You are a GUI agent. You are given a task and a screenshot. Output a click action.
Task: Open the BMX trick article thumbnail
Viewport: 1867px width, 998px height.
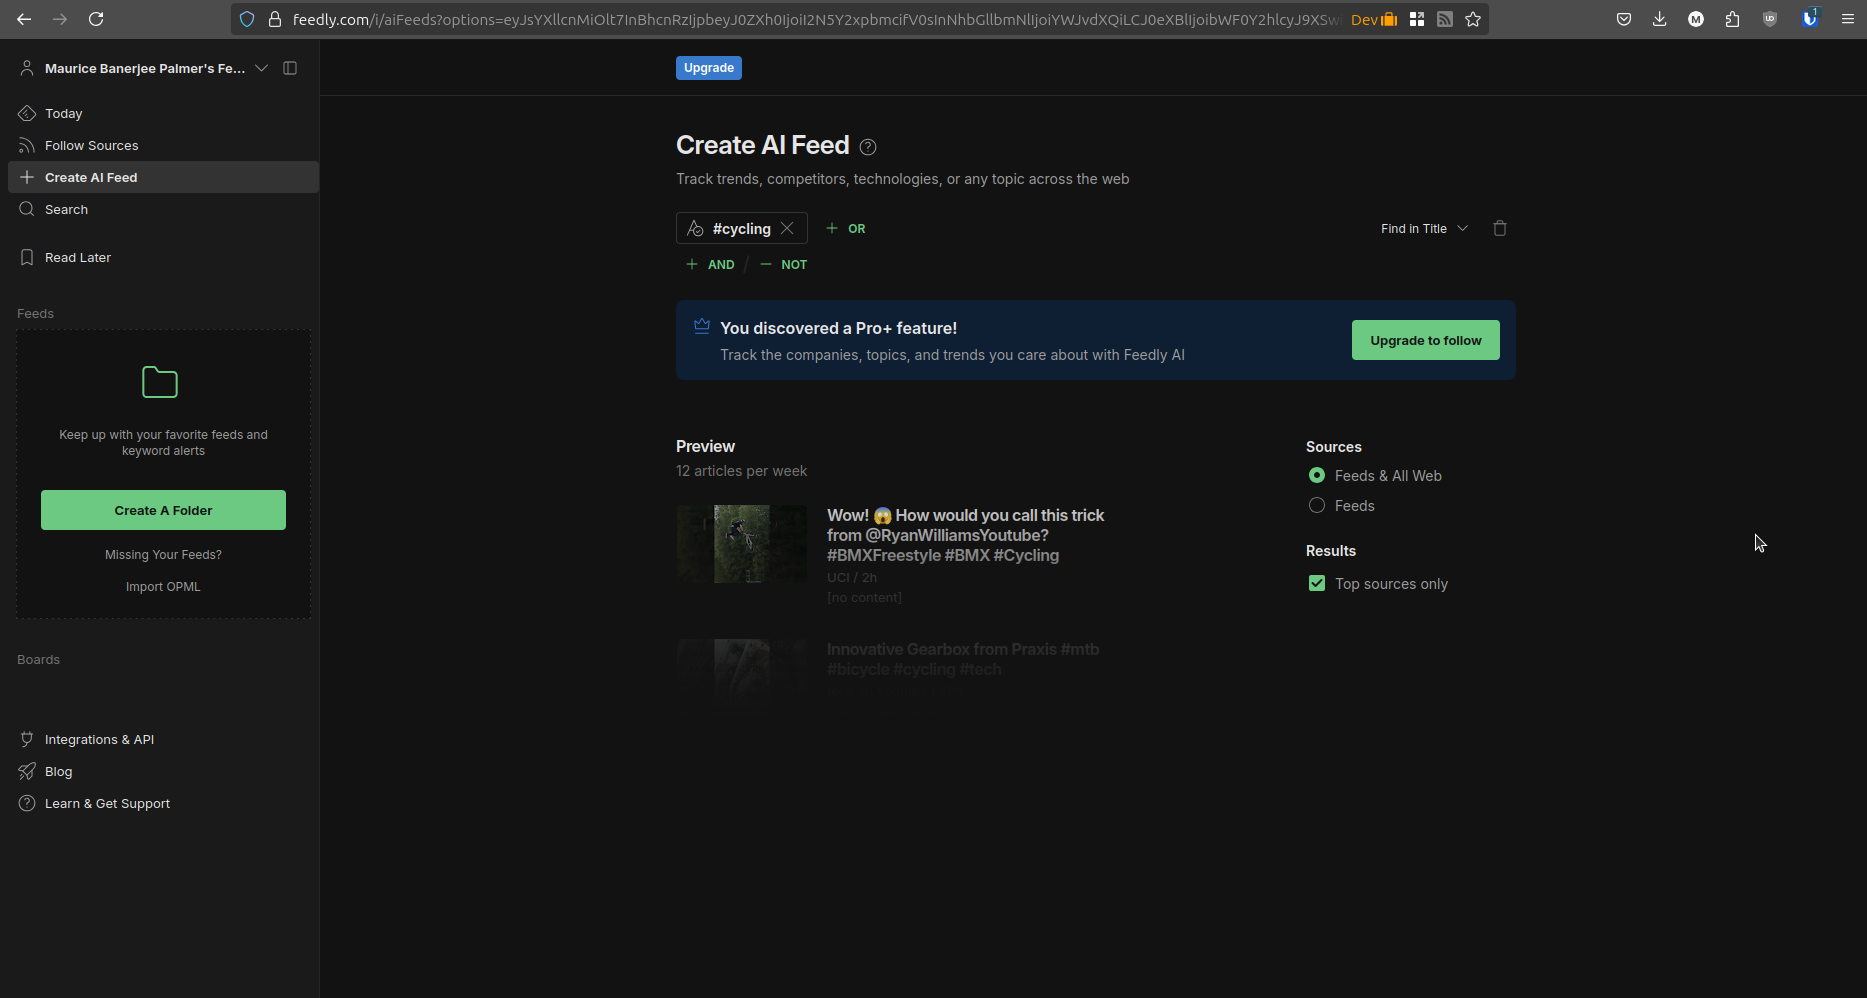pyautogui.click(x=741, y=544)
